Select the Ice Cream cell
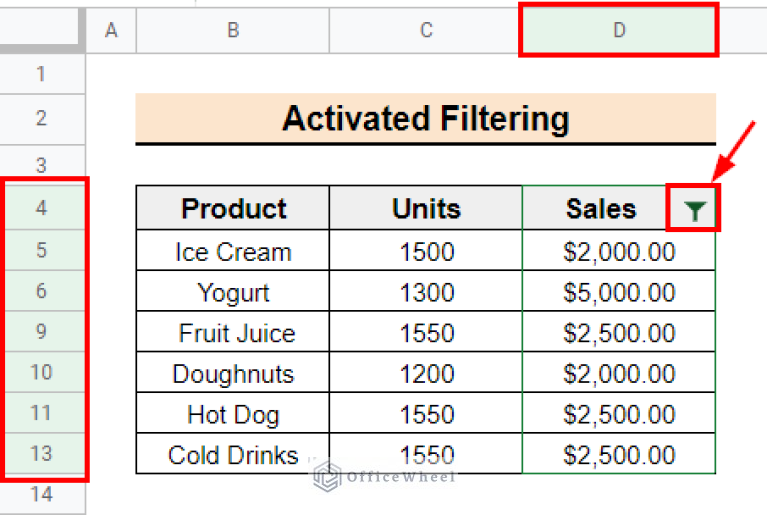The height and width of the screenshot is (515, 767). [233, 250]
